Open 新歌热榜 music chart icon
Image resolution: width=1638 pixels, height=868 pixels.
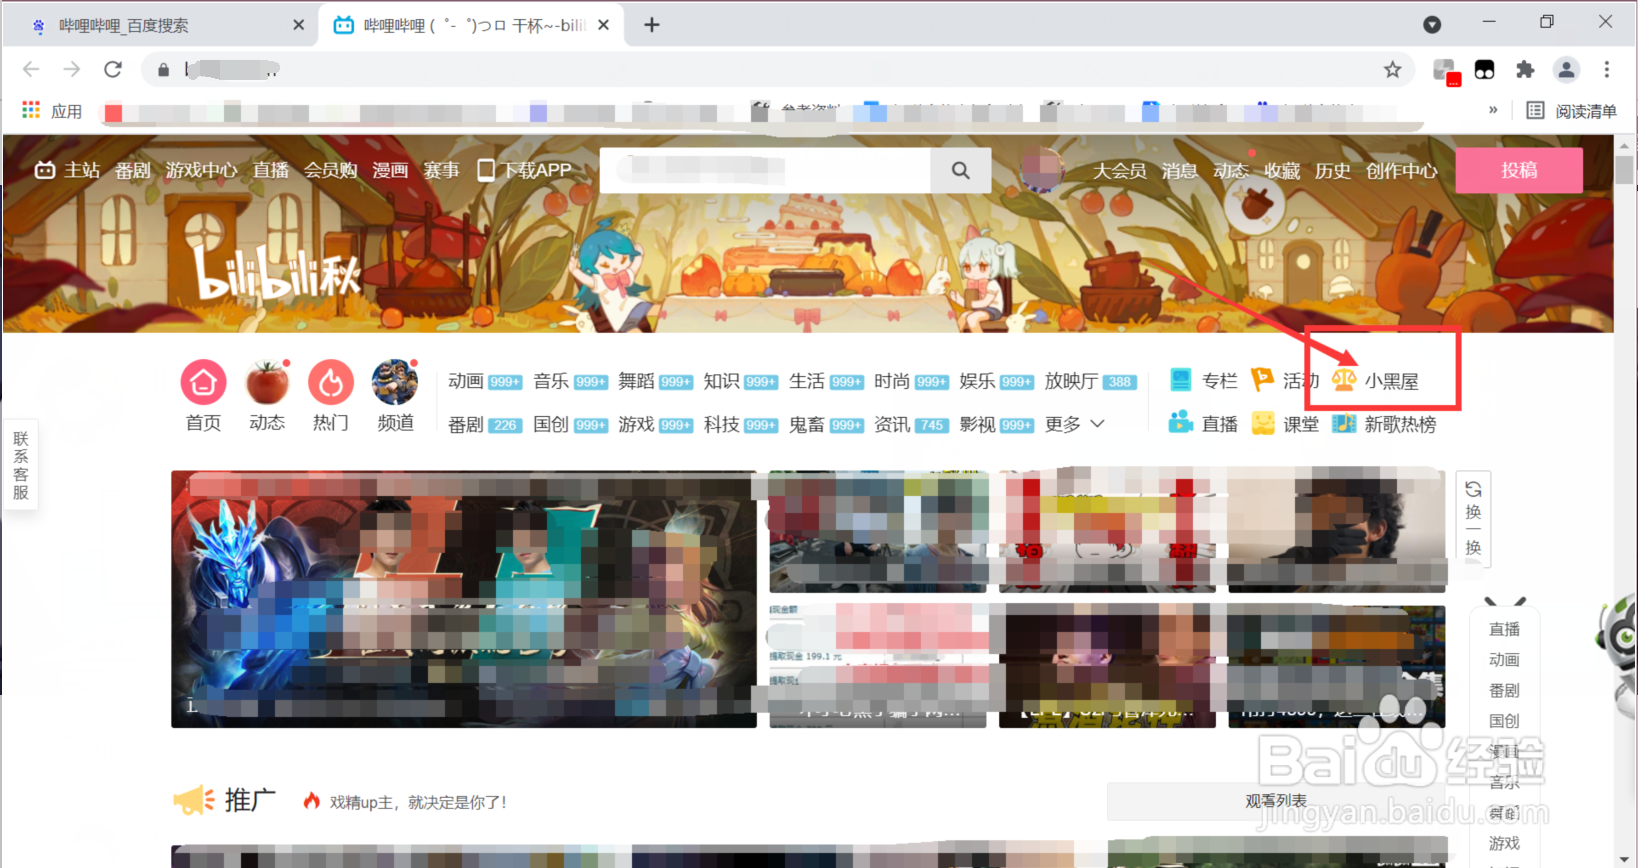[x=1344, y=423]
